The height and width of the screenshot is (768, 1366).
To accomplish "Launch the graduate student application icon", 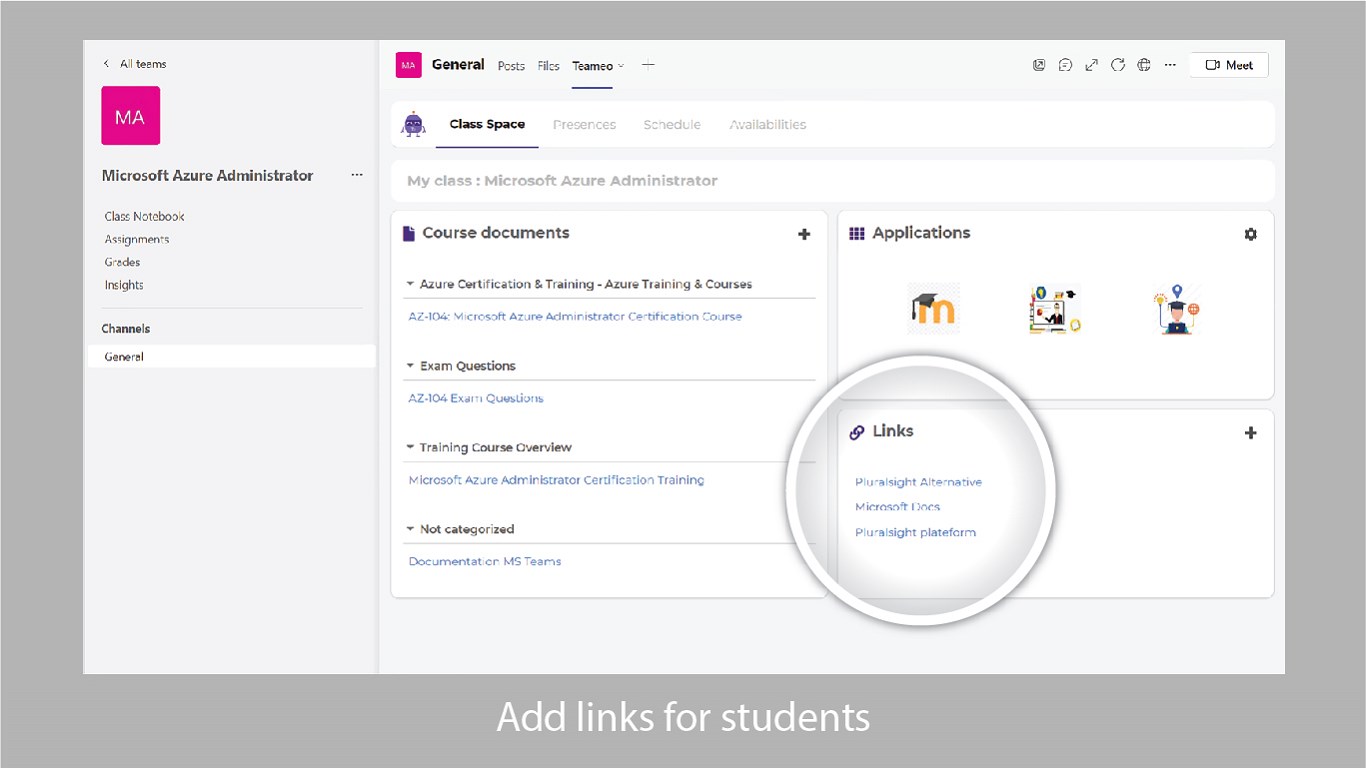I will [x=1176, y=308].
